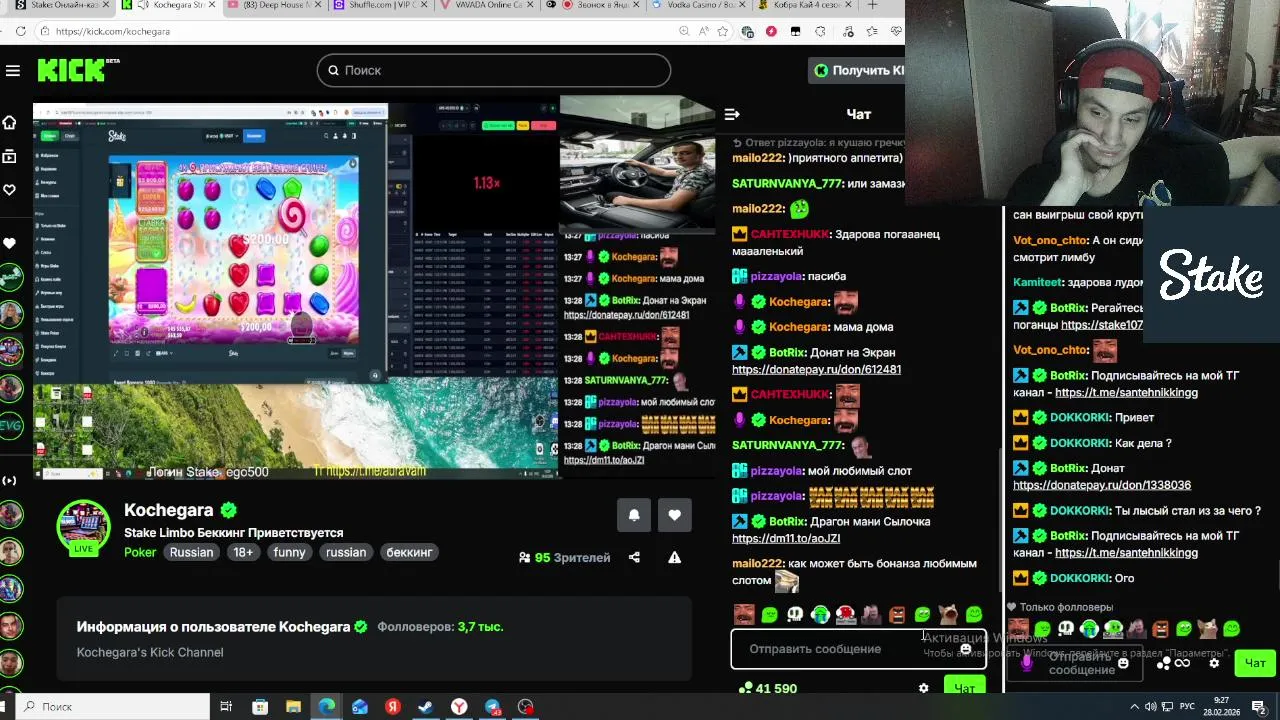Switch input language РУС in the taskbar

coord(1187,707)
